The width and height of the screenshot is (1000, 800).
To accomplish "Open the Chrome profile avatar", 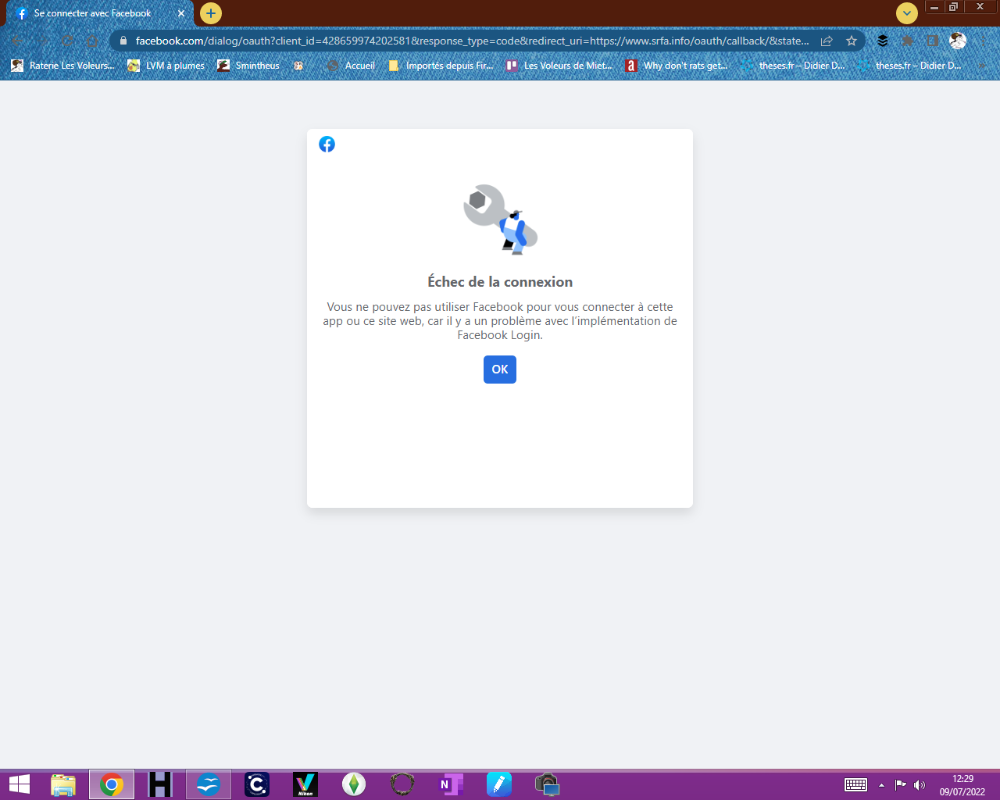I will [957, 41].
